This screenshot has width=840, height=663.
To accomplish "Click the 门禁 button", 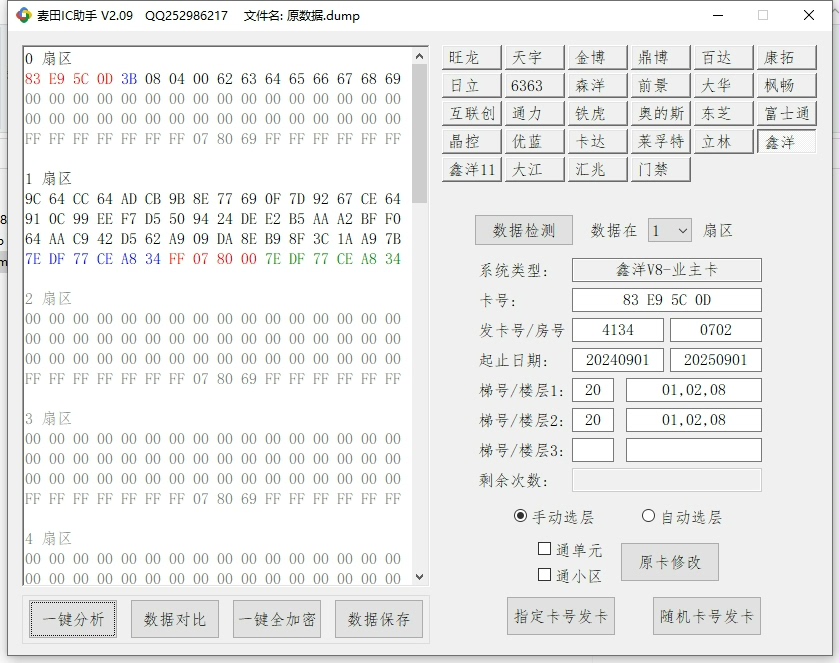I will click(661, 170).
